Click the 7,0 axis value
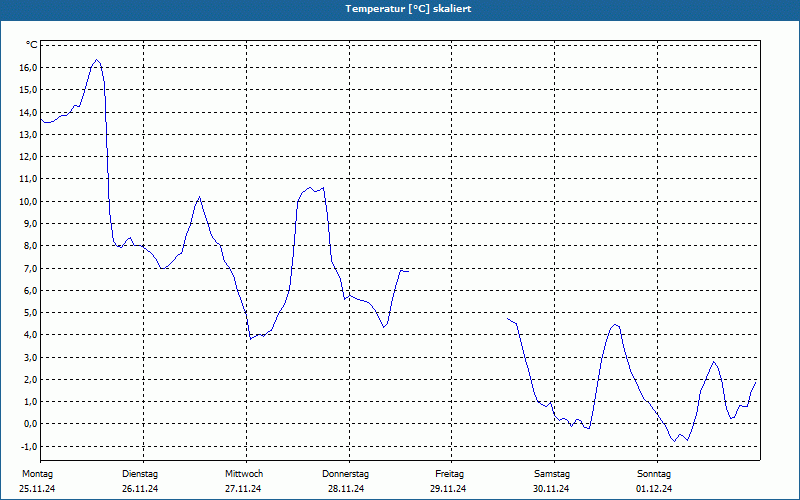This screenshot has width=800, height=500. coord(30,268)
